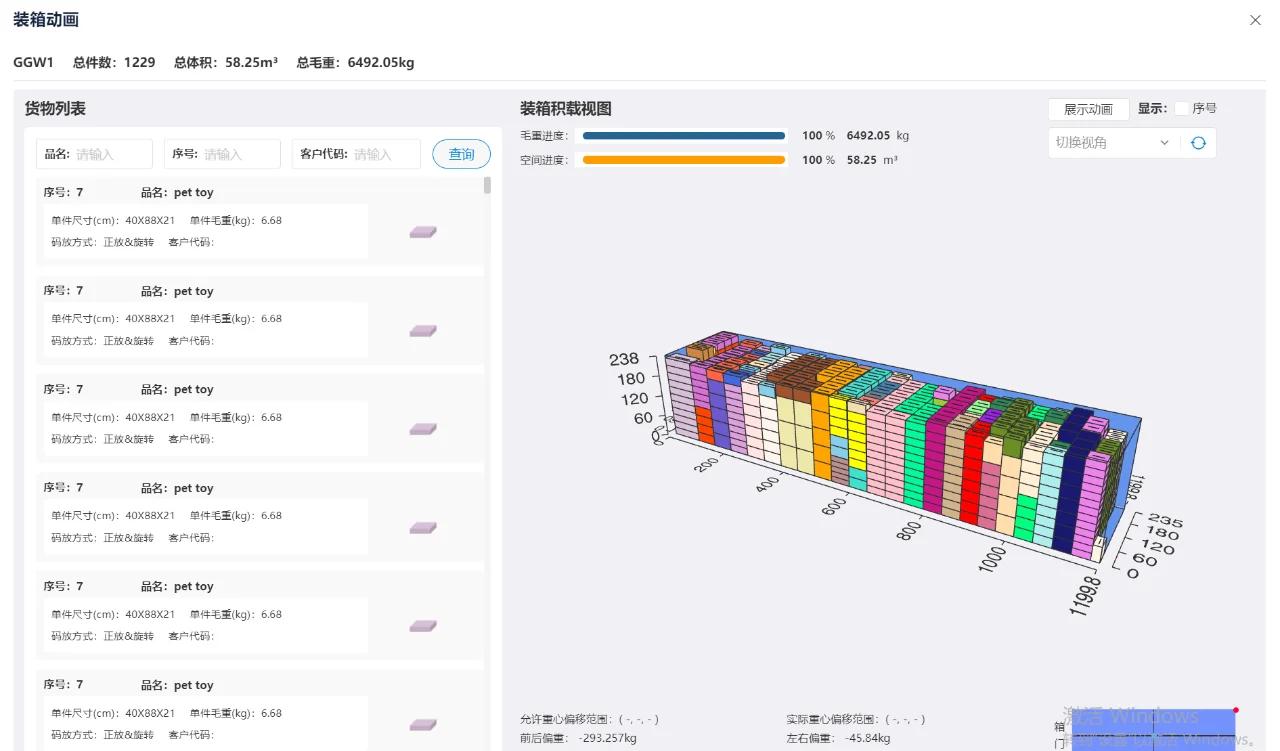Screen dimensions: 1280x751
Task: Click the blue refresh view icon beside 切换视角
Action: 1198,142
